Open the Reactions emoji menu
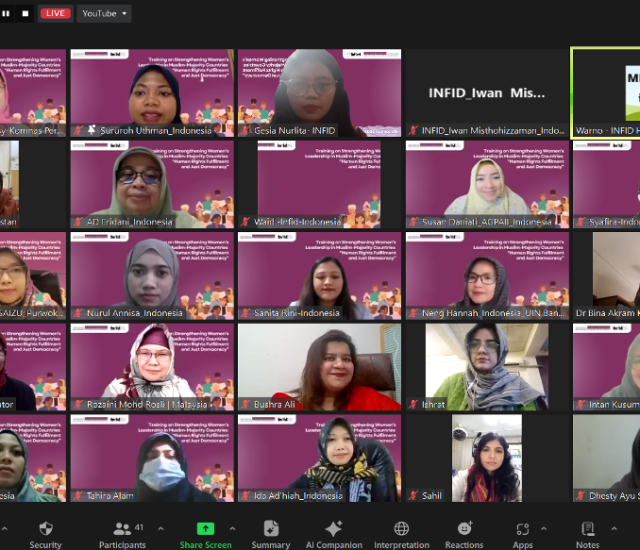 point(464,529)
